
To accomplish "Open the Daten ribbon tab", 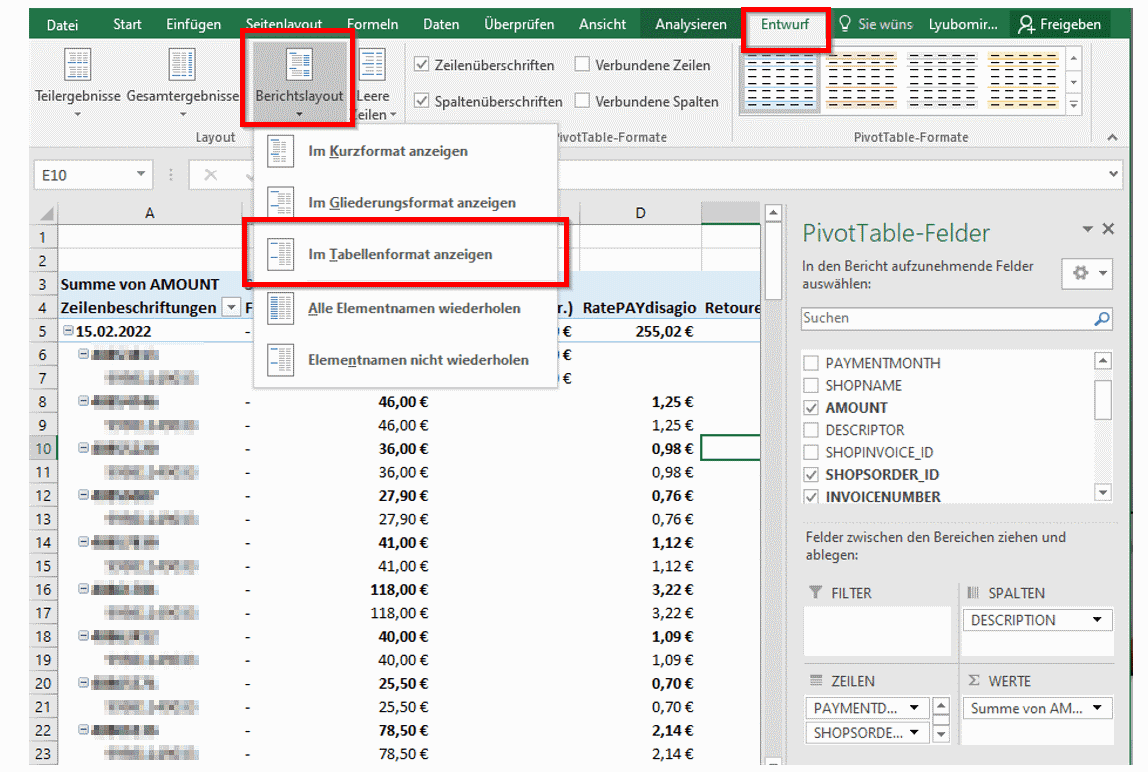I will click(x=441, y=25).
